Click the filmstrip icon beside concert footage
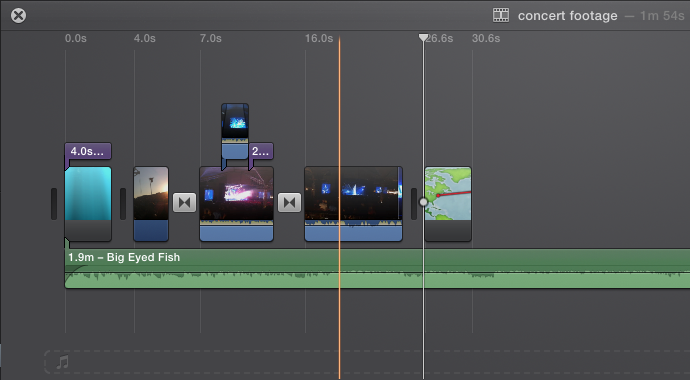Screen dimensions: 690x380 501,15
